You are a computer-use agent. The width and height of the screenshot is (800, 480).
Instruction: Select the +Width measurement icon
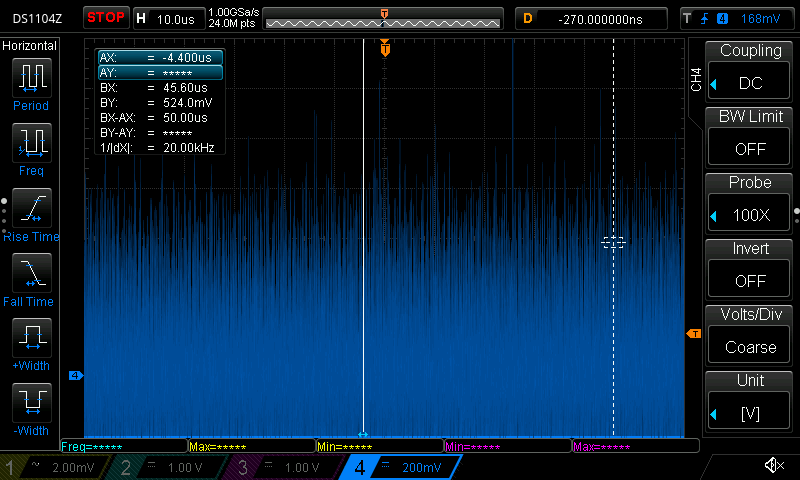point(32,338)
